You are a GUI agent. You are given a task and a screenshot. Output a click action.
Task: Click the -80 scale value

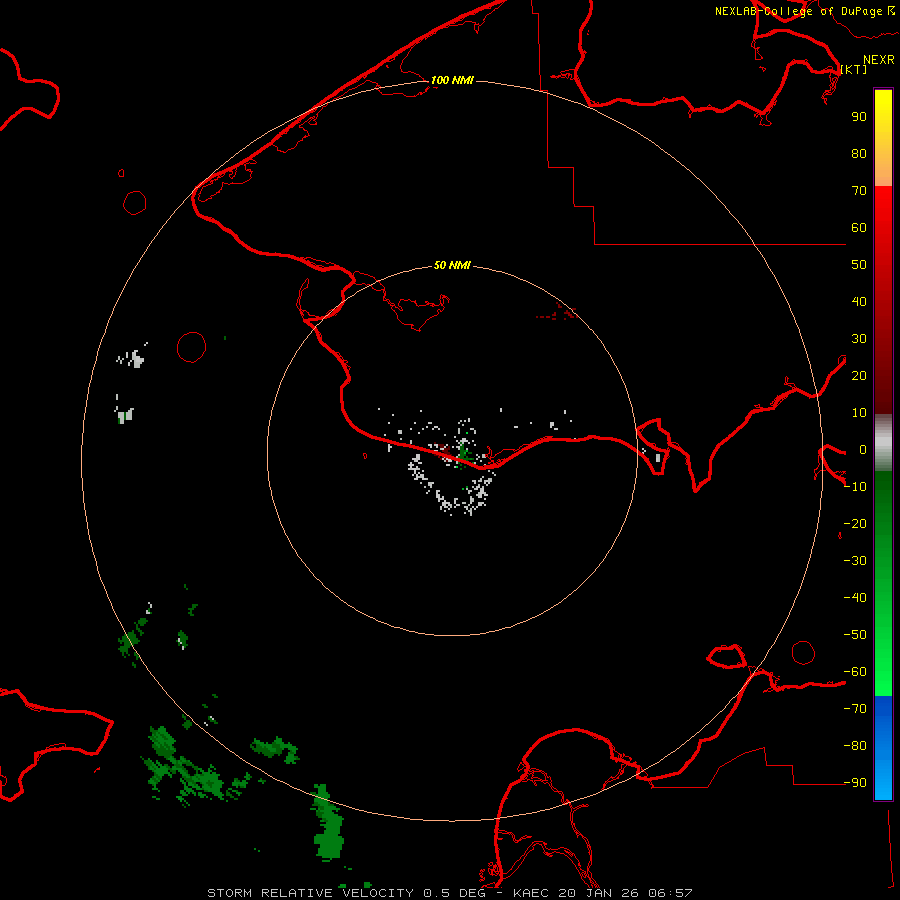[x=855, y=746]
